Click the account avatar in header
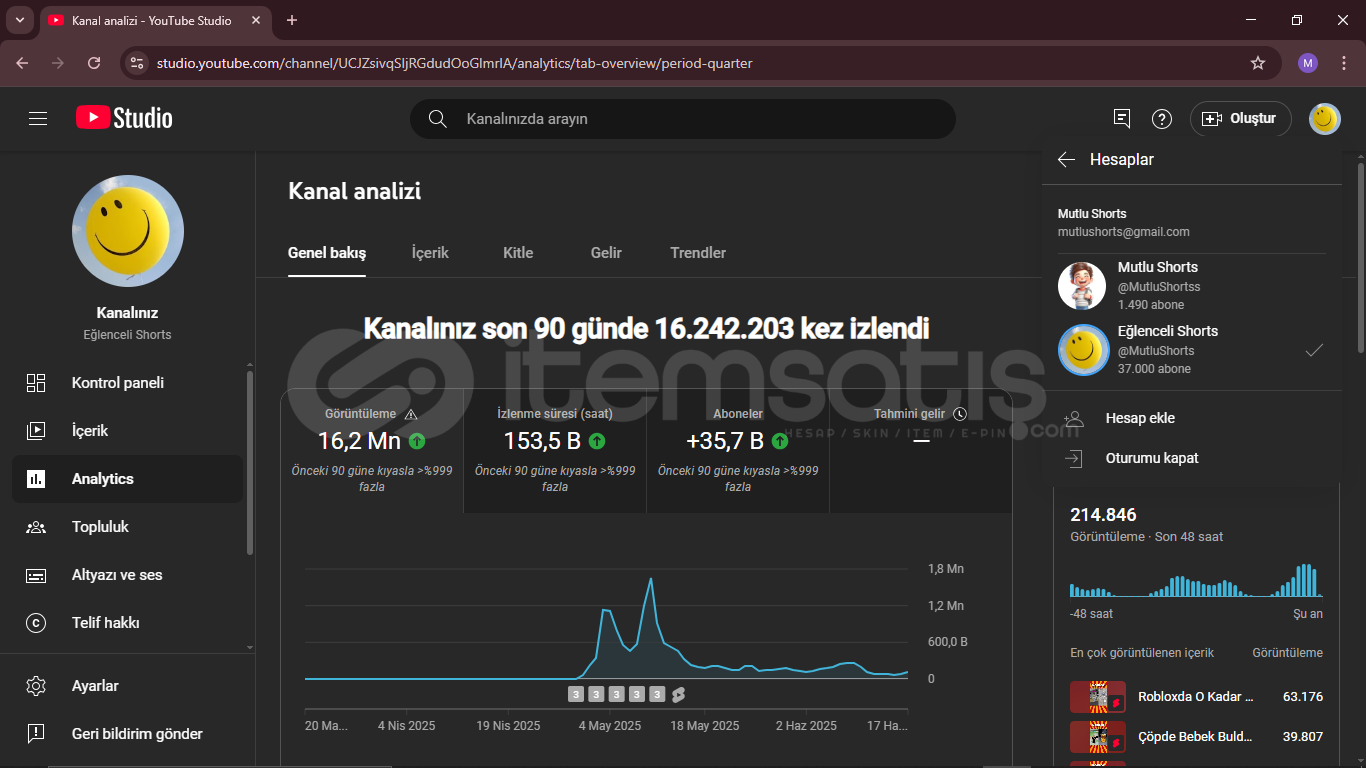1366x768 pixels. pyautogui.click(x=1325, y=119)
